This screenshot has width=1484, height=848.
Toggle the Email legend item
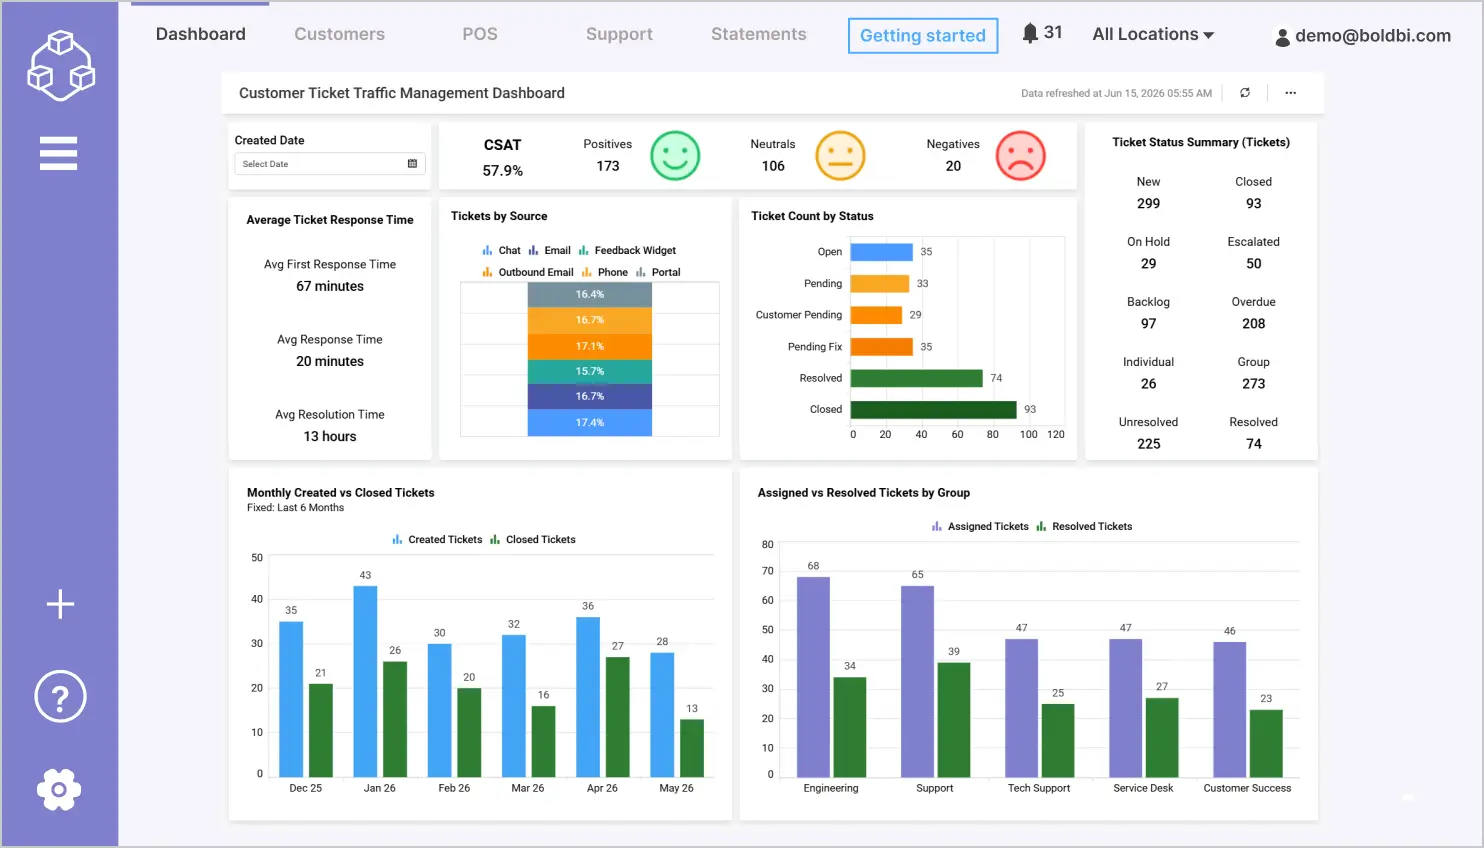[x=549, y=251]
